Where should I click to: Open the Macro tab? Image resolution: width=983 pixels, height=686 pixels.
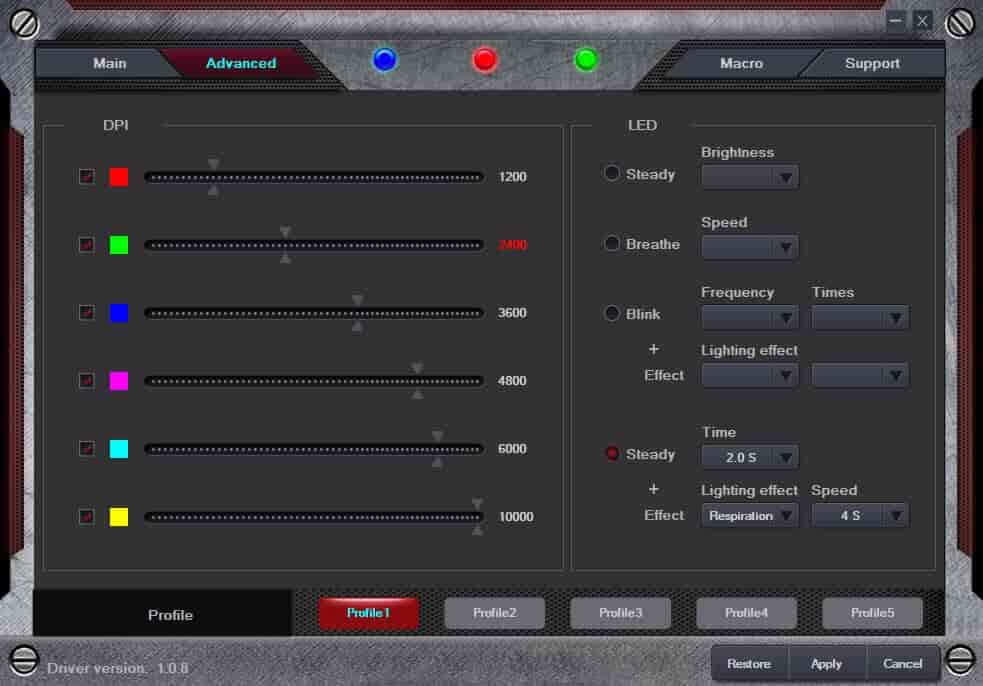pos(742,63)
